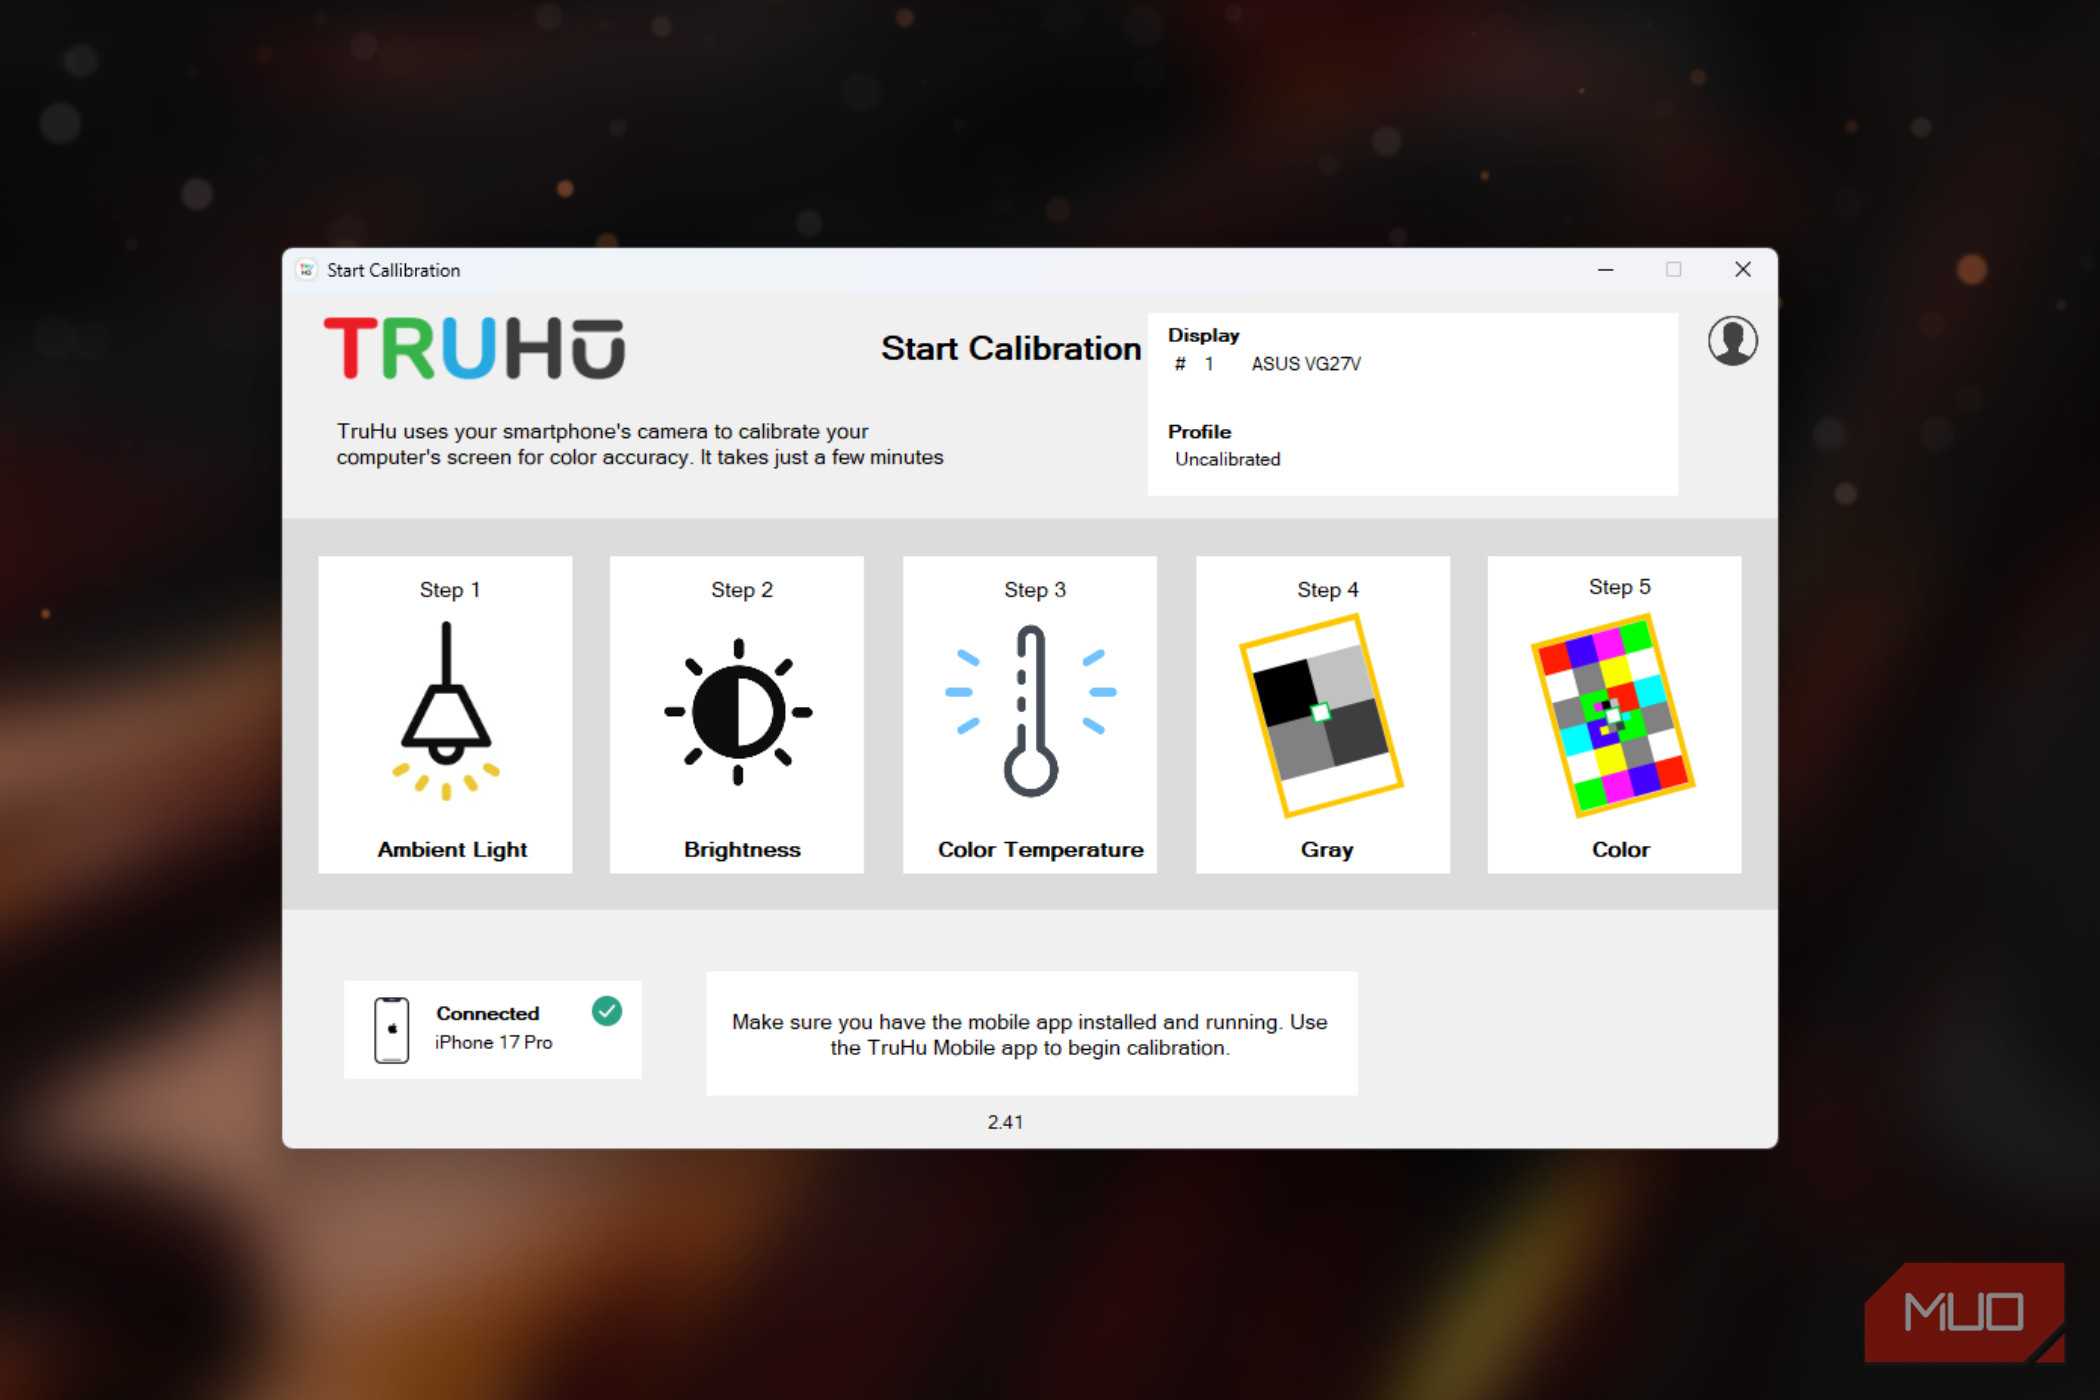Click the Brightness sun icon

(x=738, y=712)
